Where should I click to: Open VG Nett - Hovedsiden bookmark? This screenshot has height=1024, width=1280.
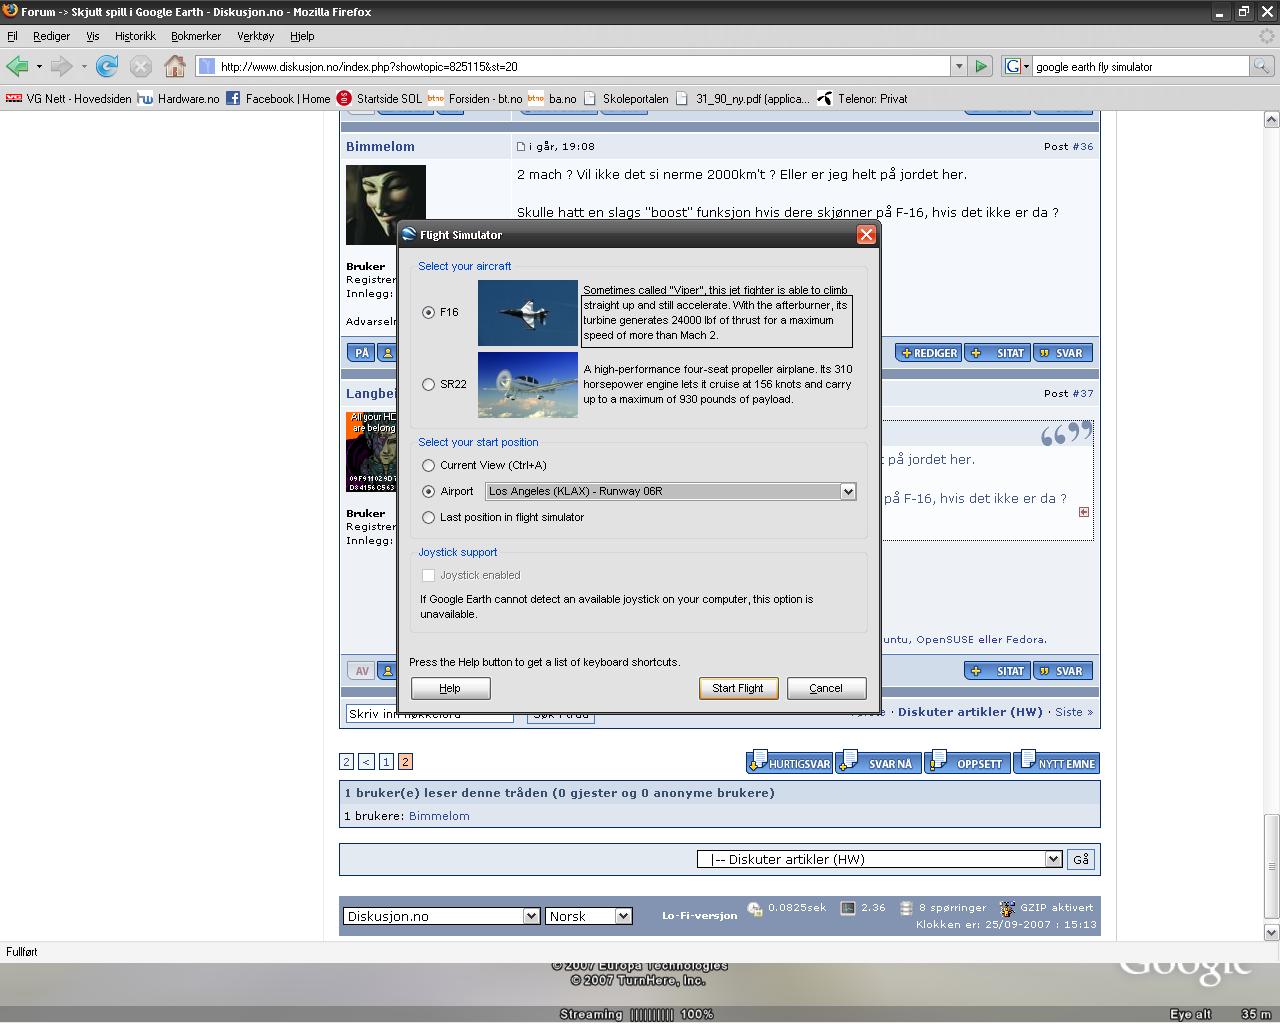click(x=68, y=98)
